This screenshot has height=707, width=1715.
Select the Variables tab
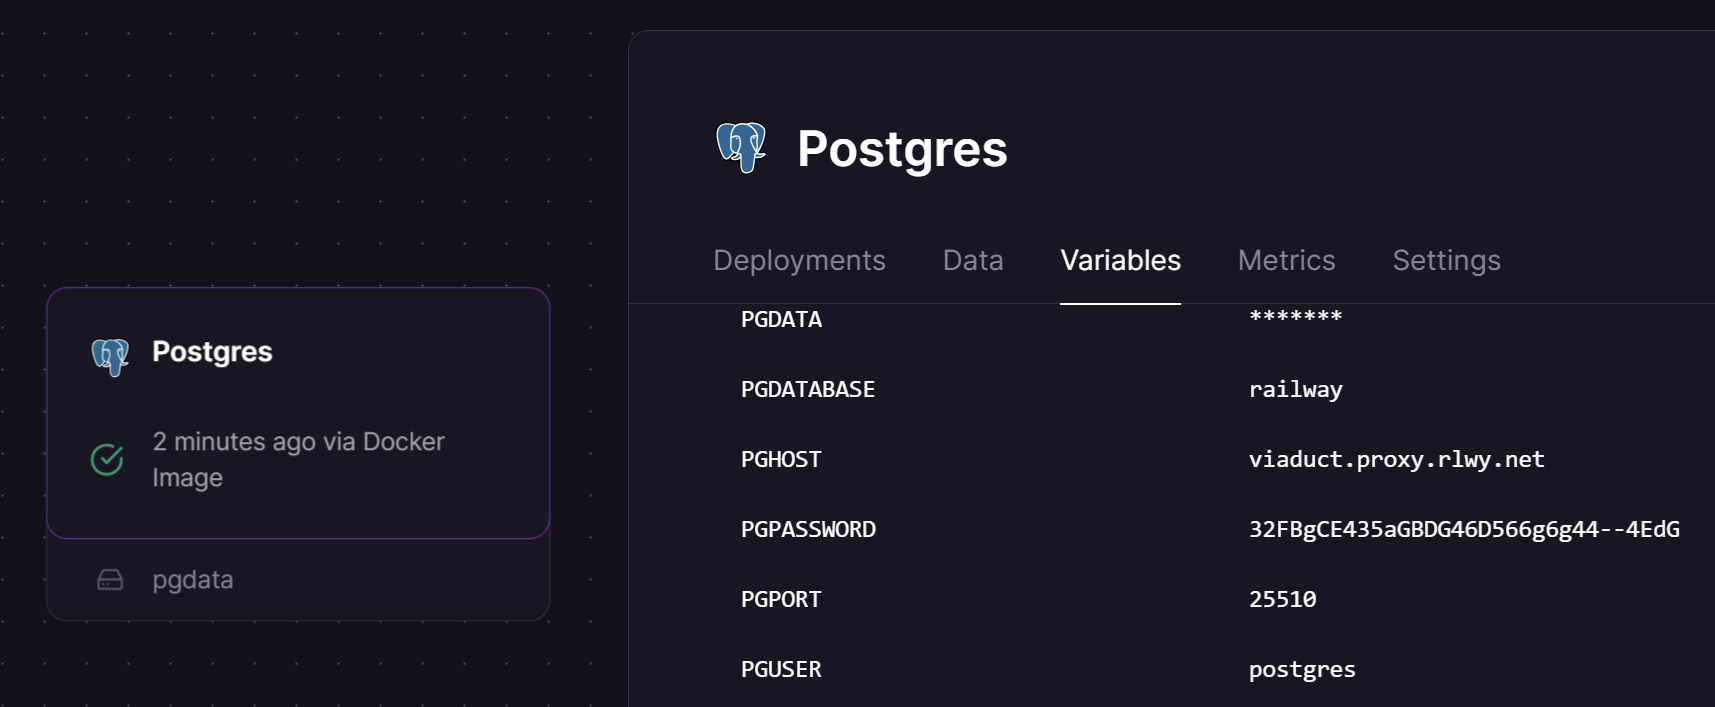coord(1120,260)
